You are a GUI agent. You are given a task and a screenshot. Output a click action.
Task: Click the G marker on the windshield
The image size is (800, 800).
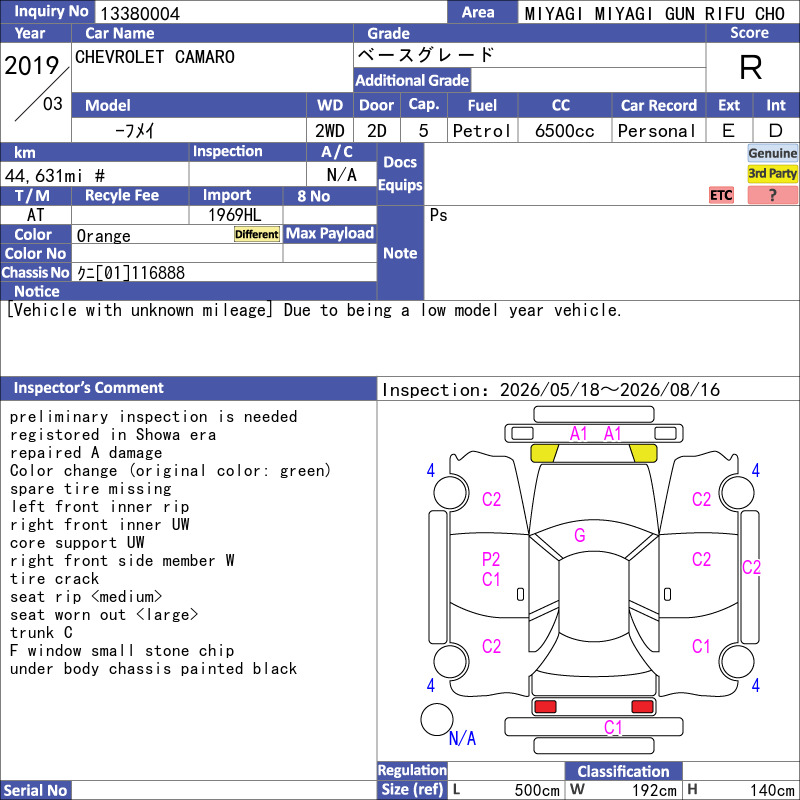580,535
